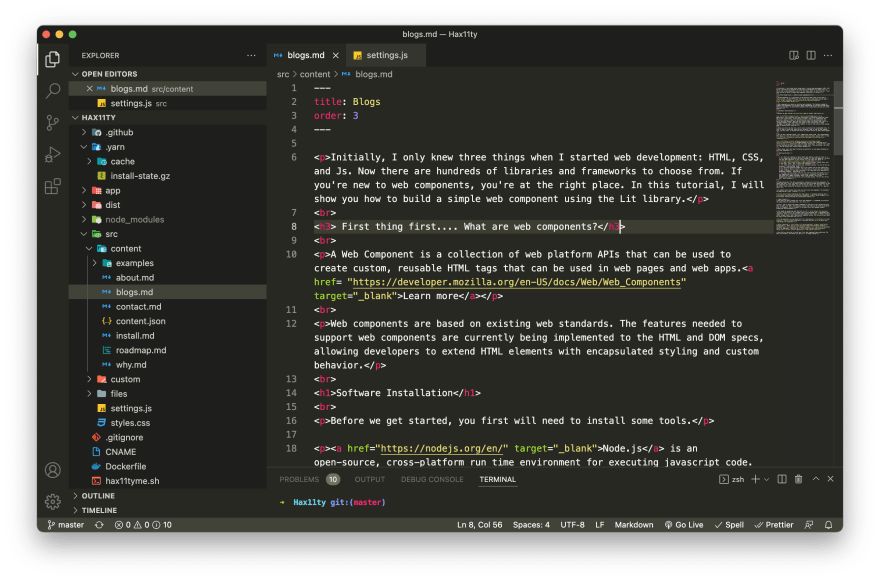Click errors and warnings count in status bar
Screen dimensions: 880x581
[x=143, y=525]
